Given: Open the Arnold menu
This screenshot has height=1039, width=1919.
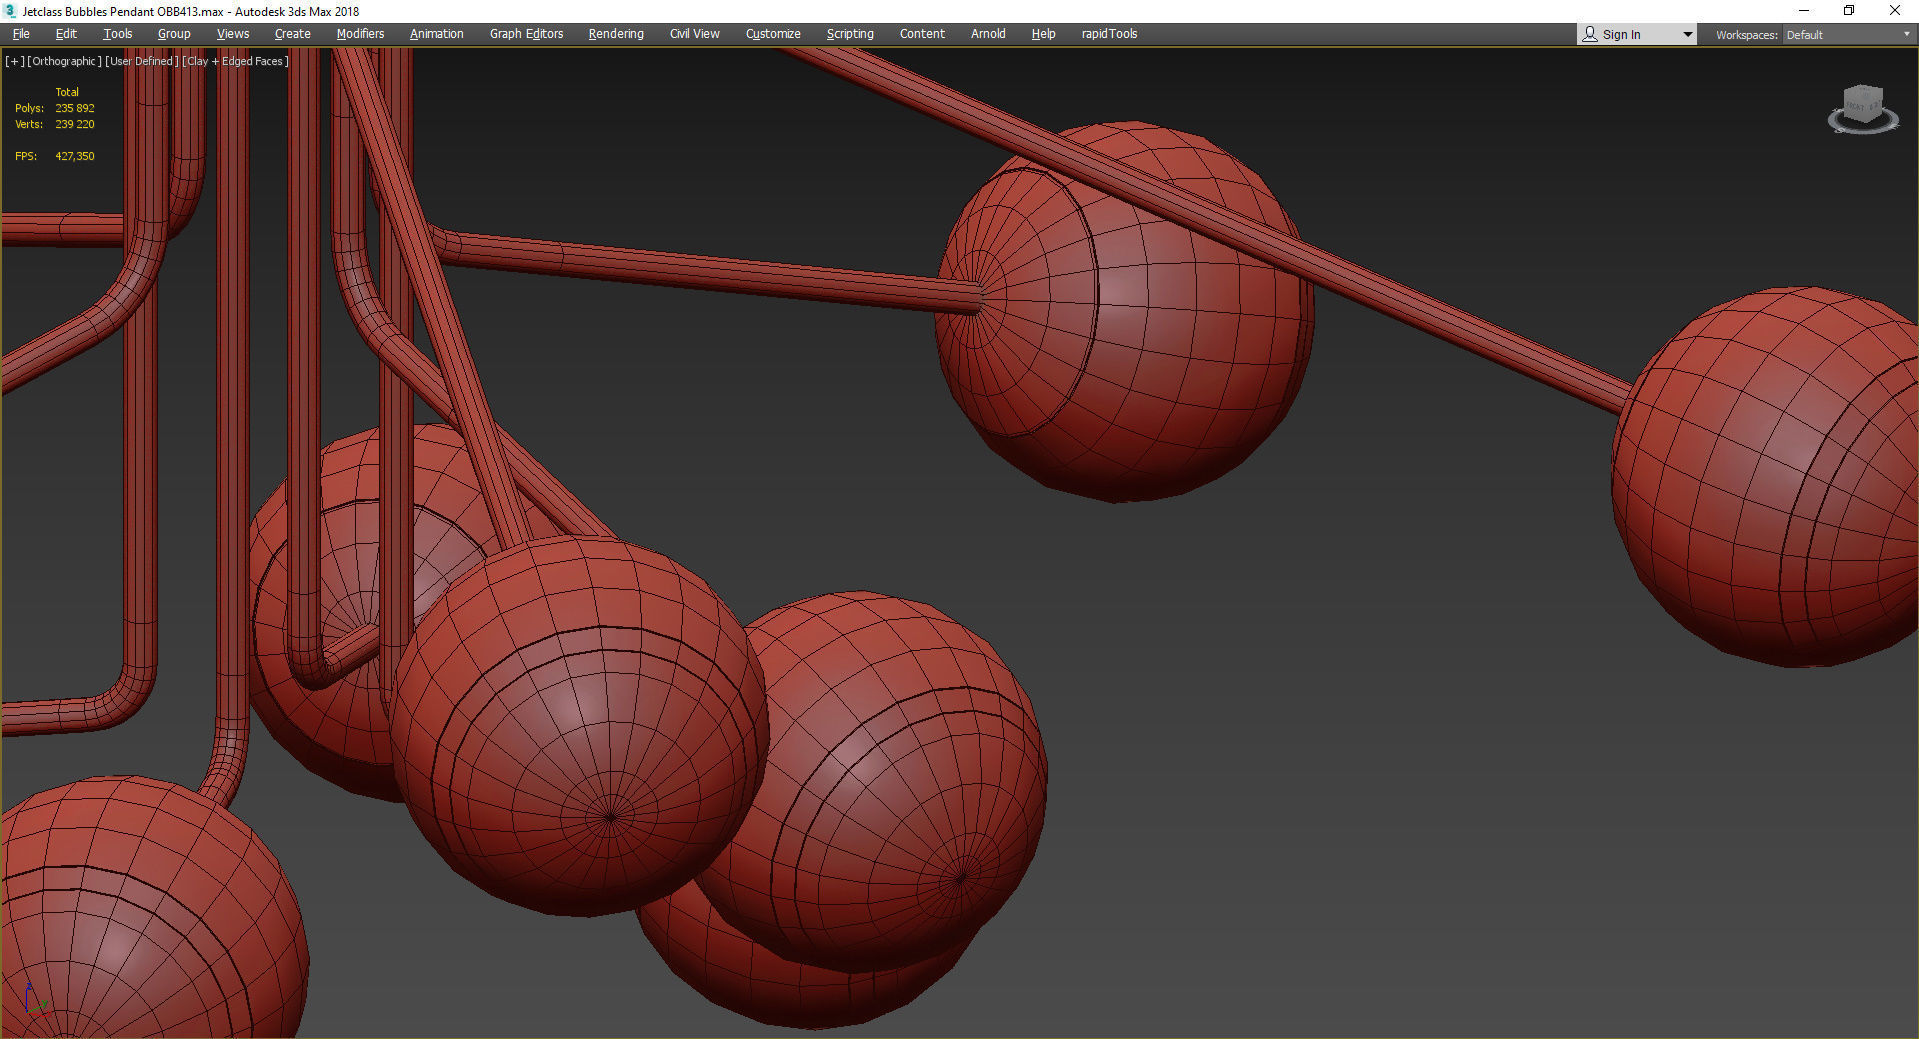Looking at the screenshot, I should 988,34.
